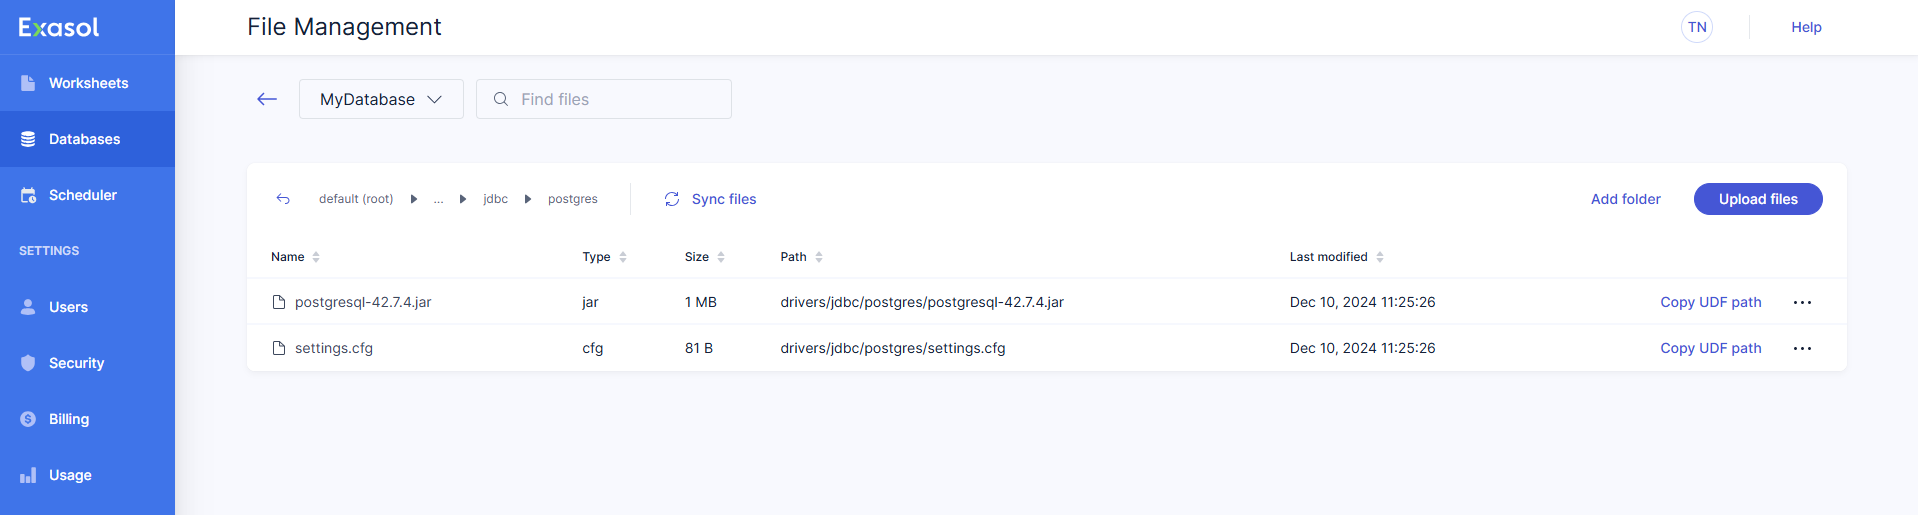Click the Exasol logo

(x=59, y=28)
